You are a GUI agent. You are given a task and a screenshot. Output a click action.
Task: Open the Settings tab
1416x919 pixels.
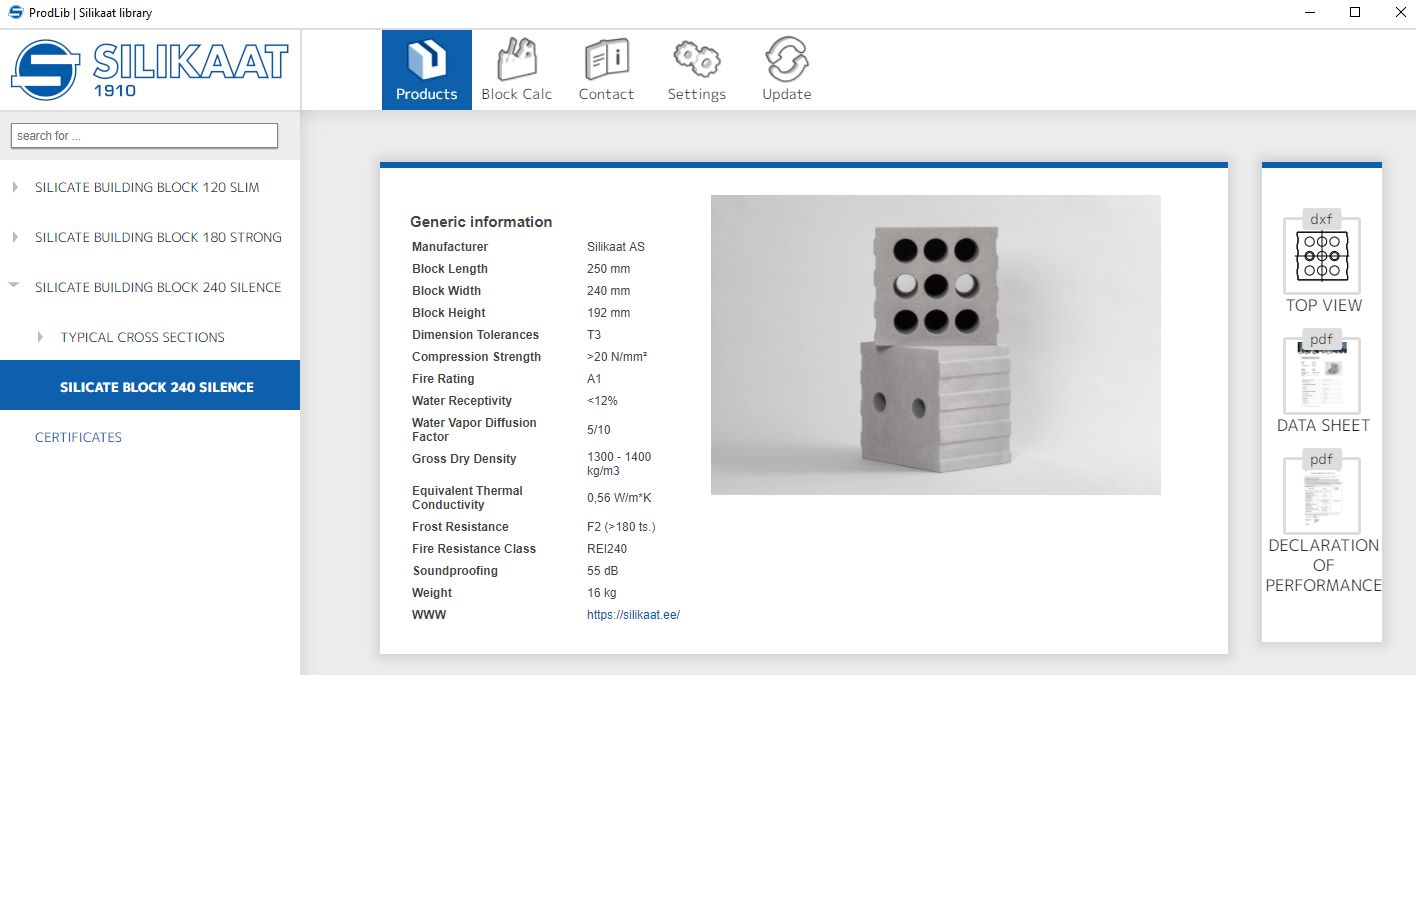coord(697,70)
